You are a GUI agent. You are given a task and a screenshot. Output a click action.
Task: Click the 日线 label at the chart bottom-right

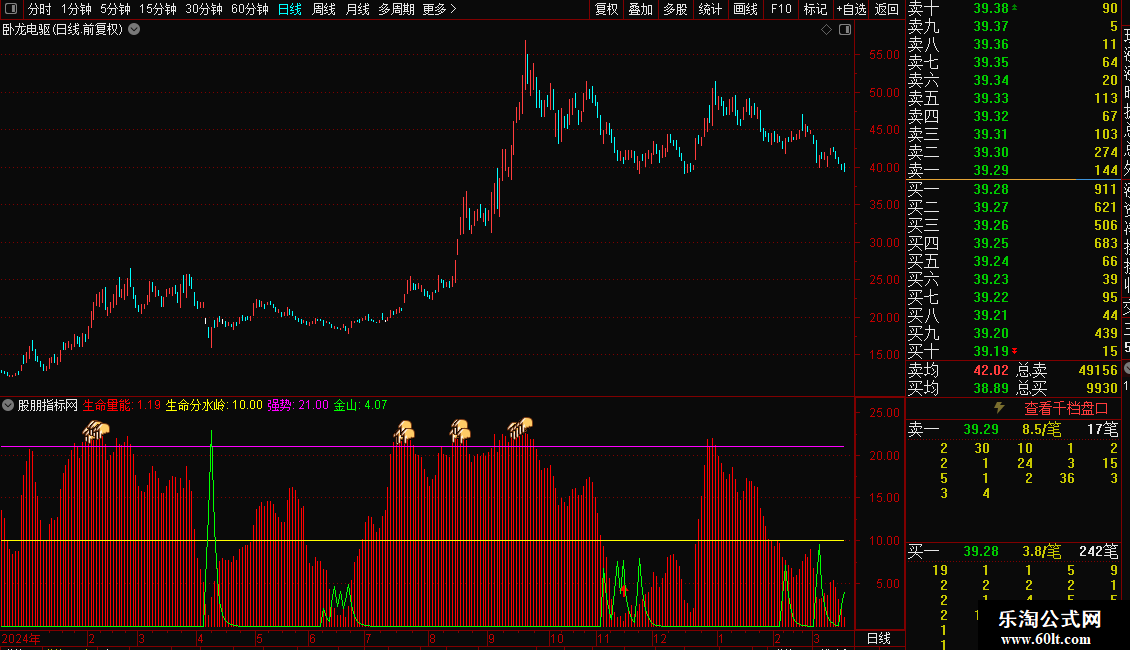pos(878,638)
